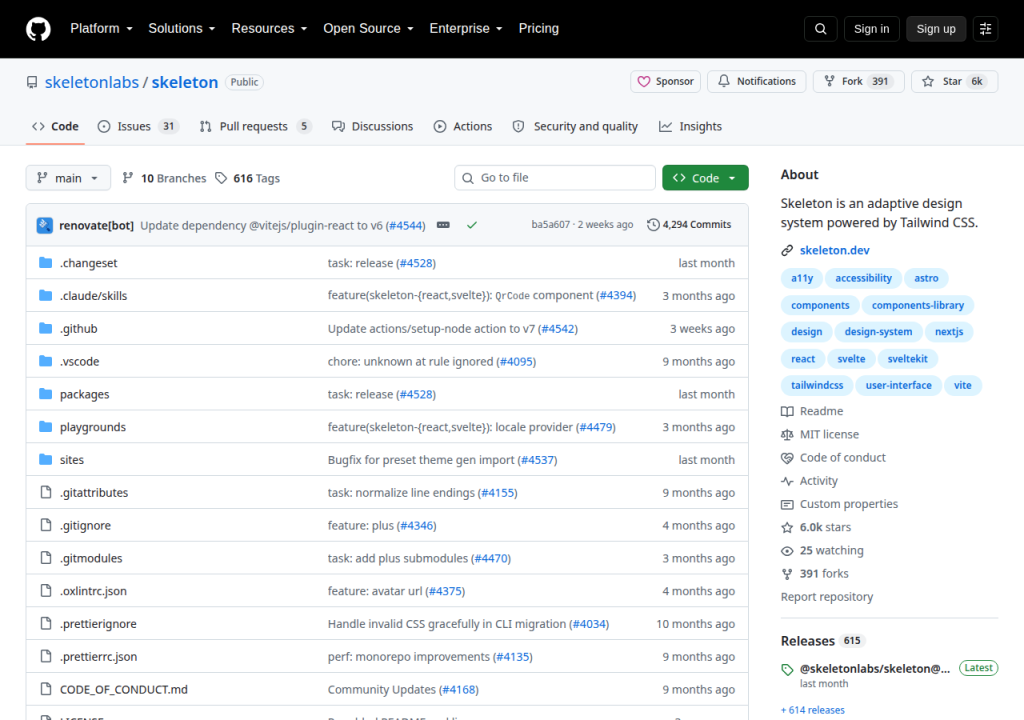Open the .claude/skills folder
The image size is (1024, 720).
pos(93,296)
